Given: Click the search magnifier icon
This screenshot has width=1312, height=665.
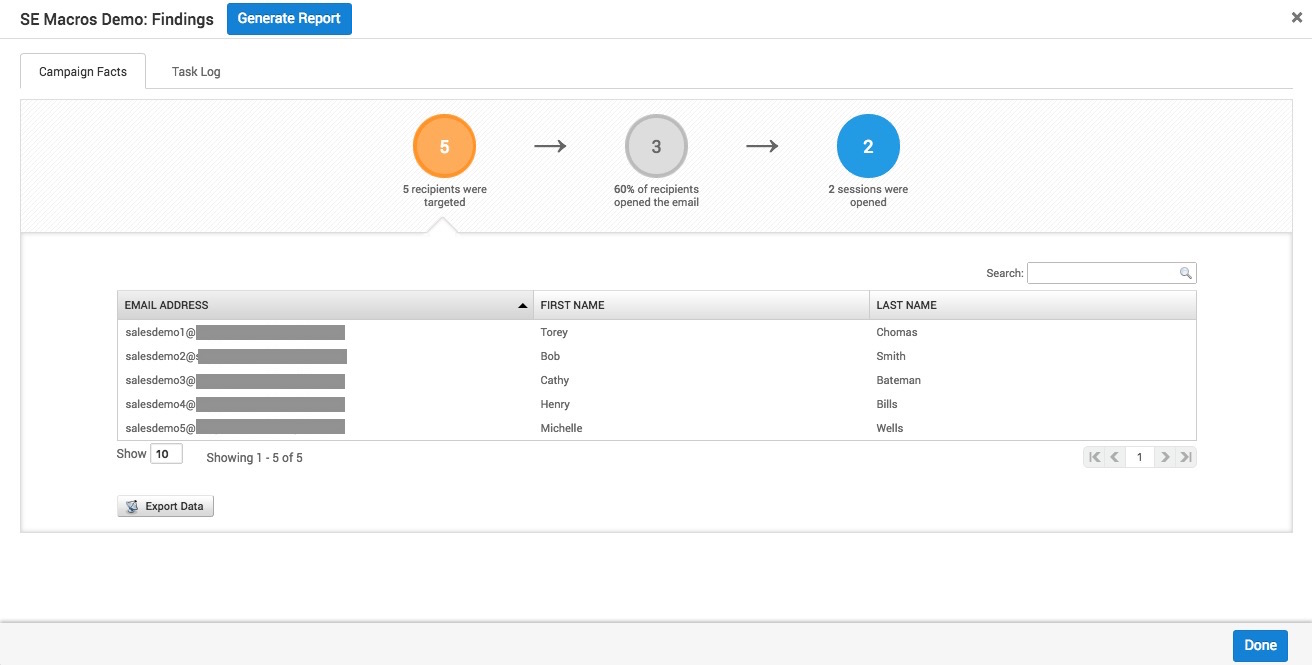Looking at the screenshot, I should (x=1185, y=273).
